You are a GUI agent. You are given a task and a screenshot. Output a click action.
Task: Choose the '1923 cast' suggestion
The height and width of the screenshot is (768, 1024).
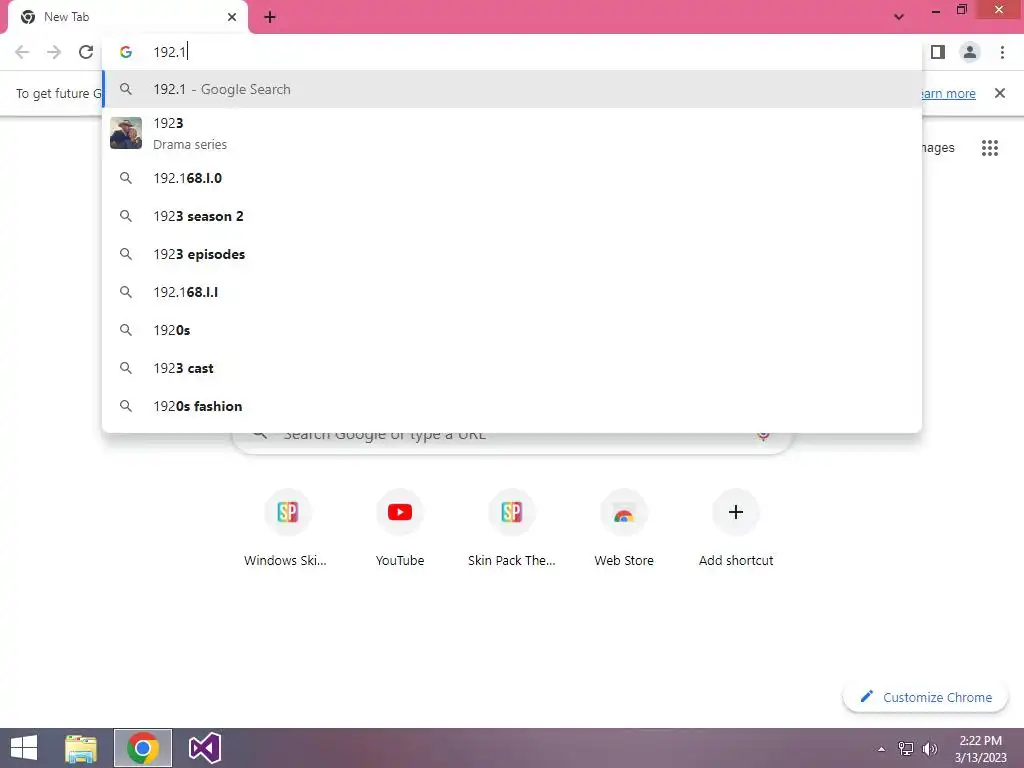click(512, 368)
